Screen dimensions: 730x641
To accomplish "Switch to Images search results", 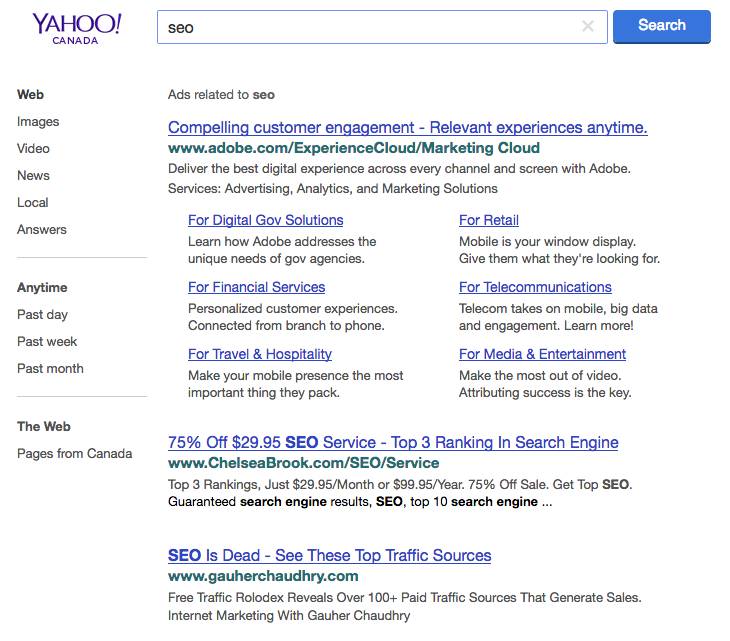I will coord(38,122).
